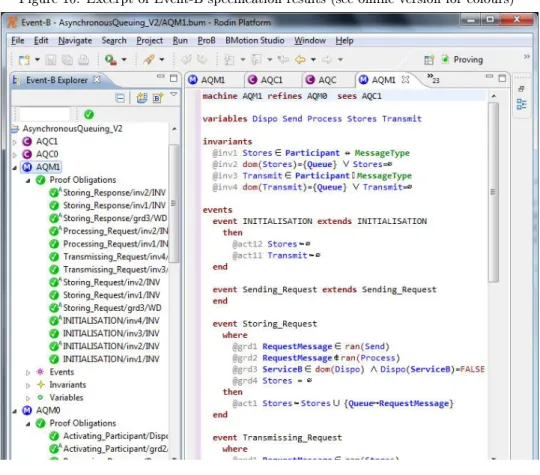Click Collapse All icon in Explorer

tap(120, 98)
